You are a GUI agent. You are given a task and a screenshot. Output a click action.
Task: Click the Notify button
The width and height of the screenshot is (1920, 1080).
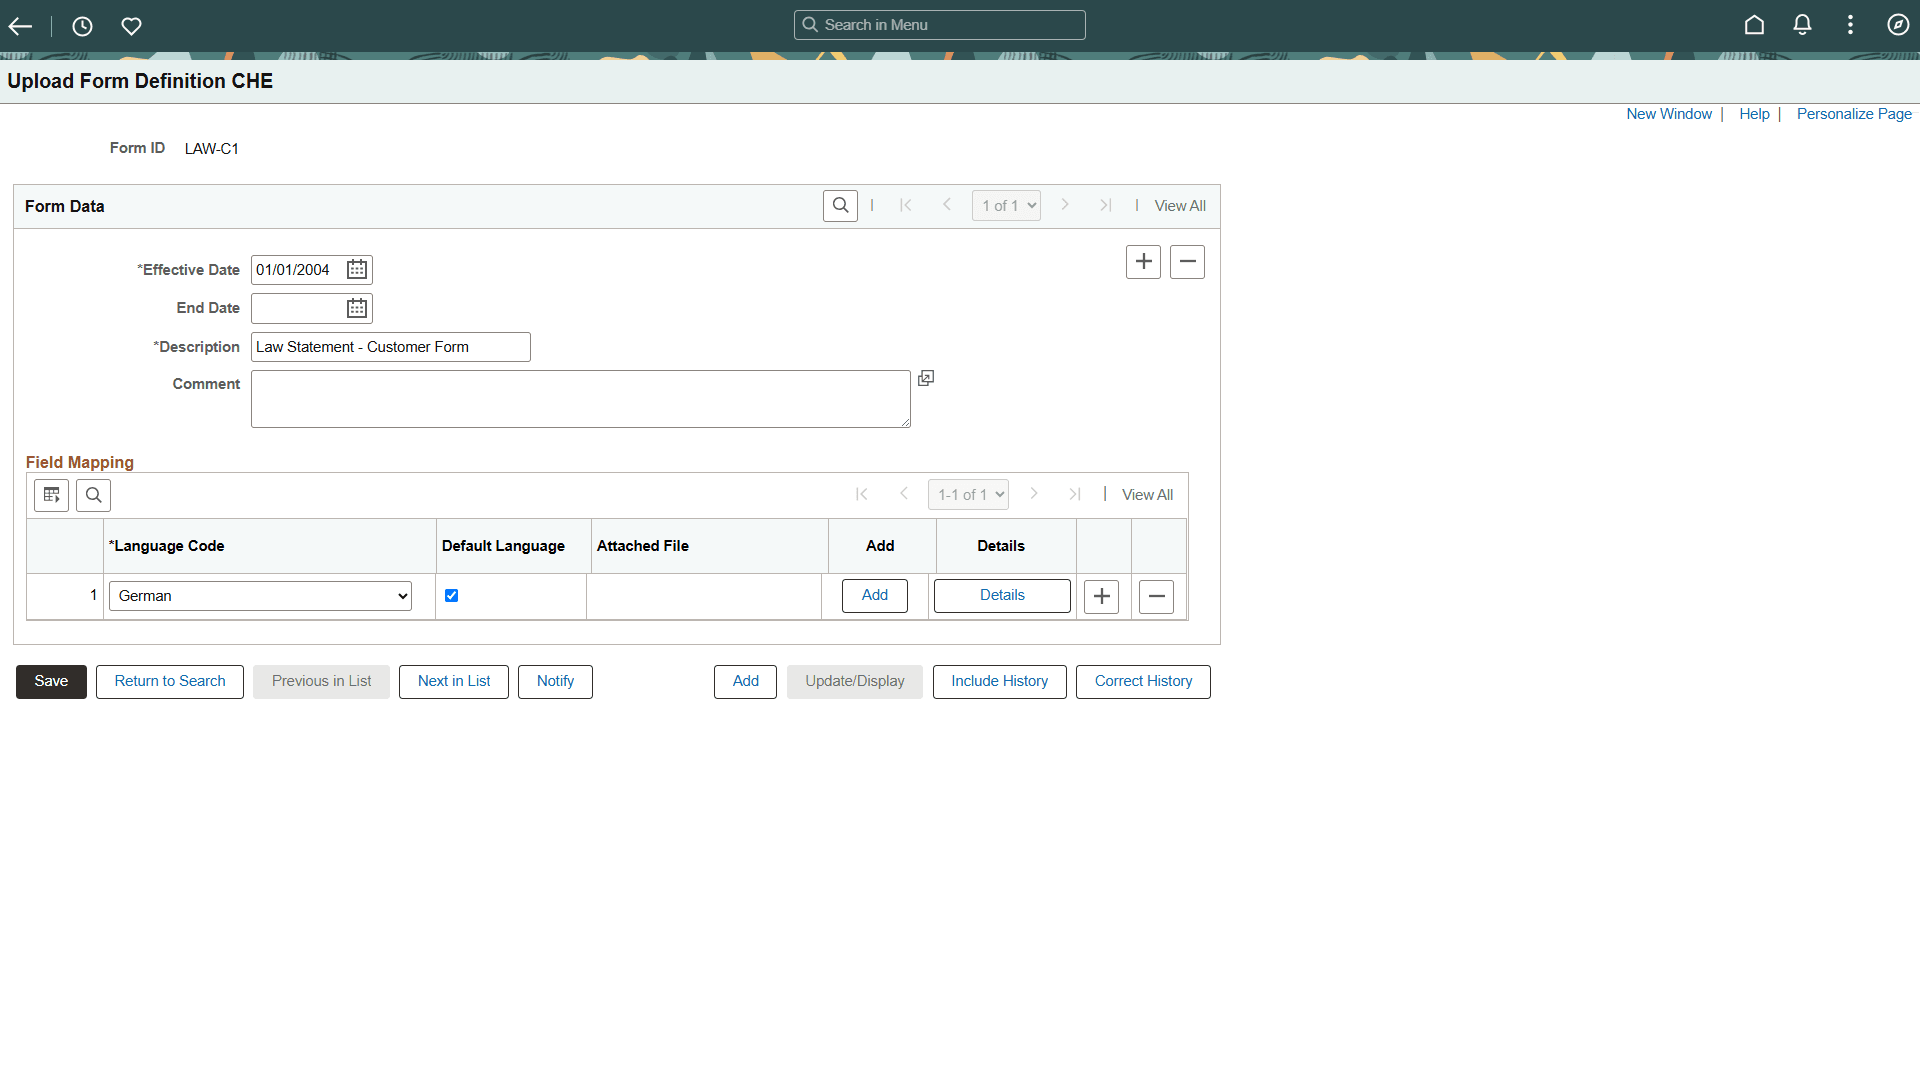click(555, 682)
